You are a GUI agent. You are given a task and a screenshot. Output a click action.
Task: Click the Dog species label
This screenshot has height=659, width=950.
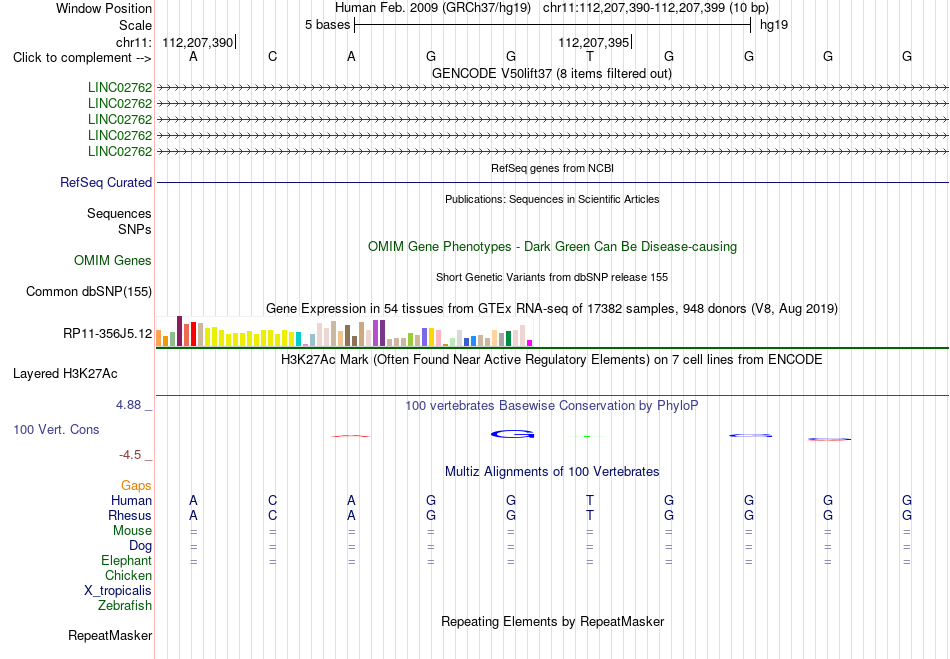pyautogui.click(x=140, y=546)
